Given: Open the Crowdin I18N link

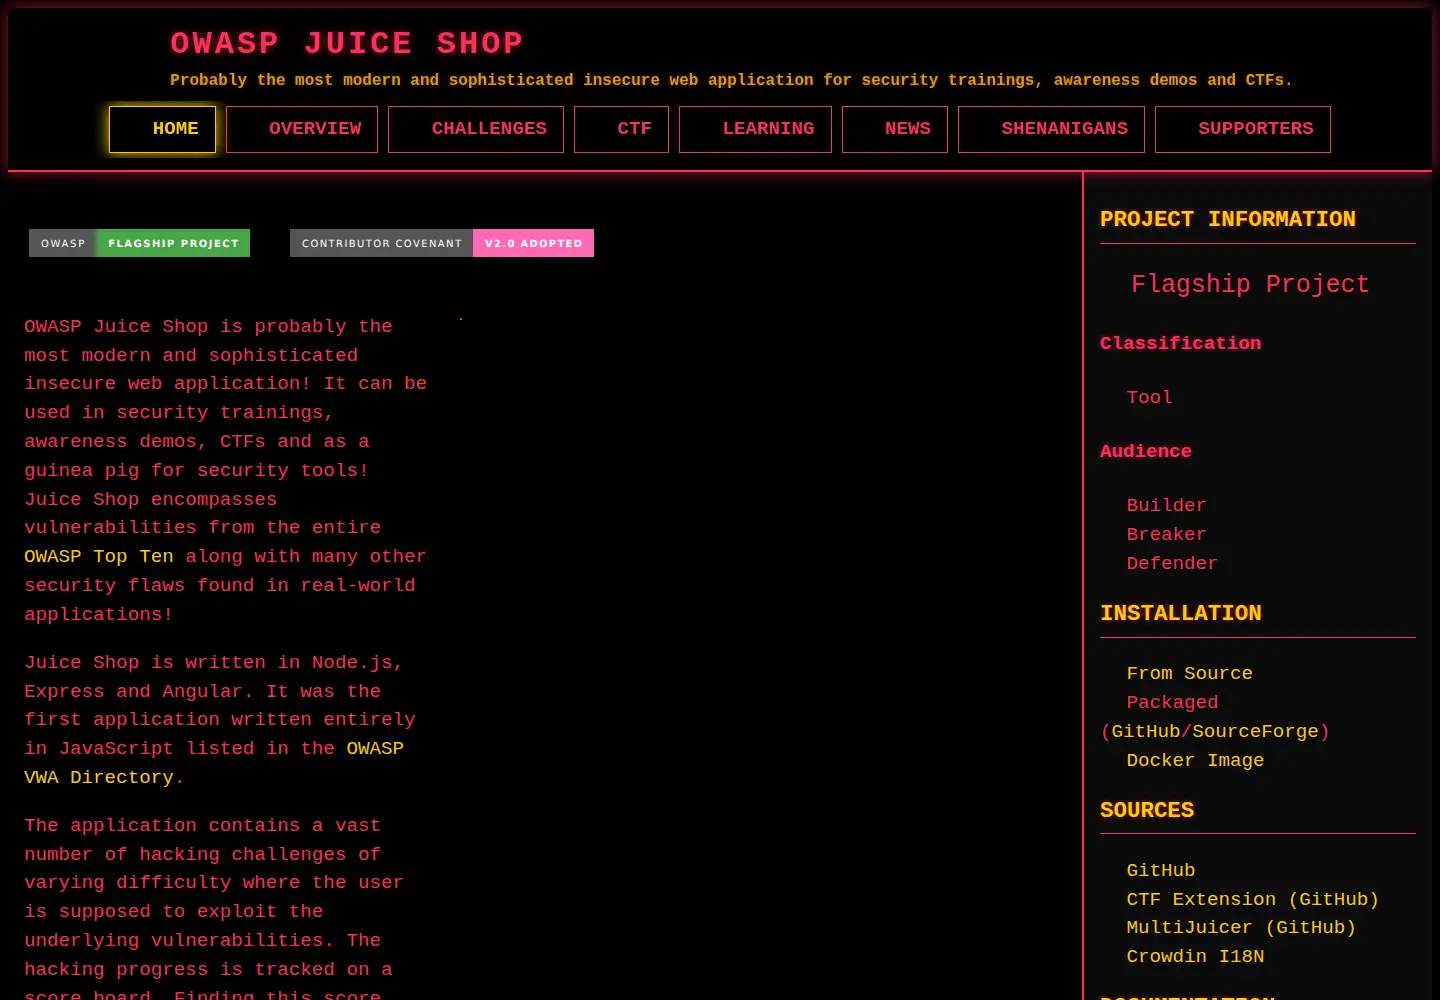Looking at the screenshot, I should coord(1195,957).
